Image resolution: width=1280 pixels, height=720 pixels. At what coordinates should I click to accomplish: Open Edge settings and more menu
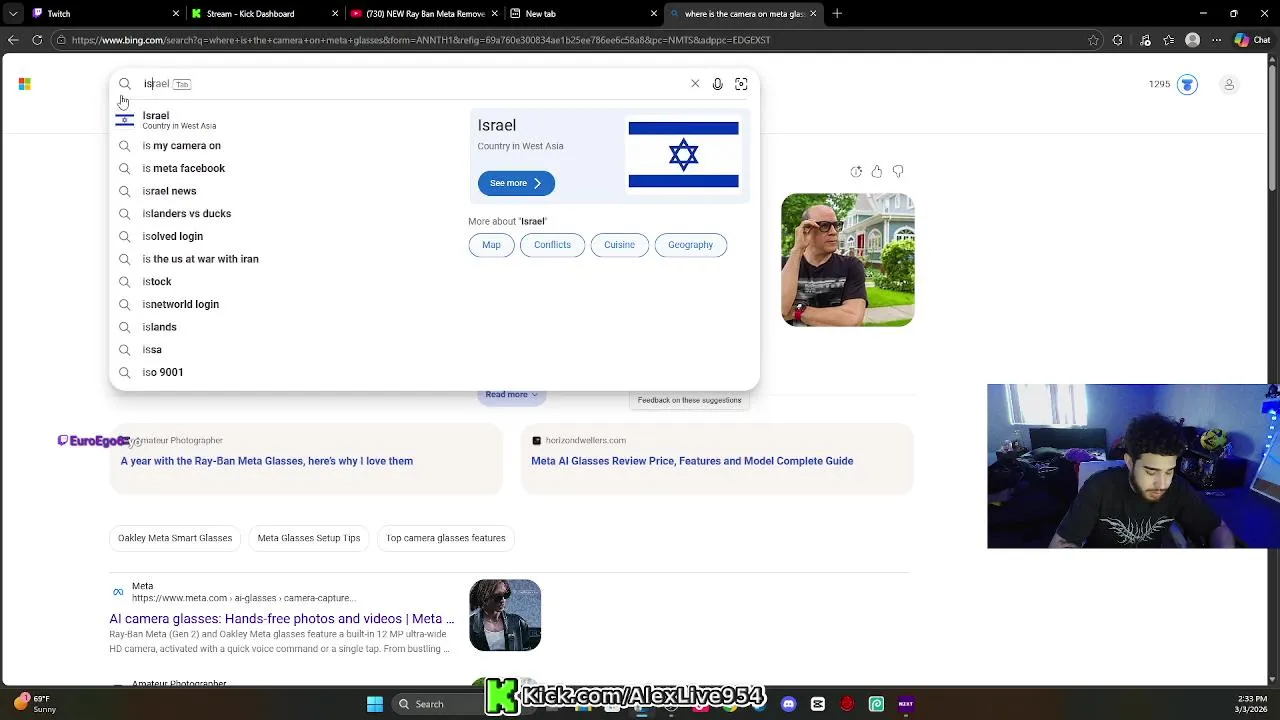tap(1216, 40)
